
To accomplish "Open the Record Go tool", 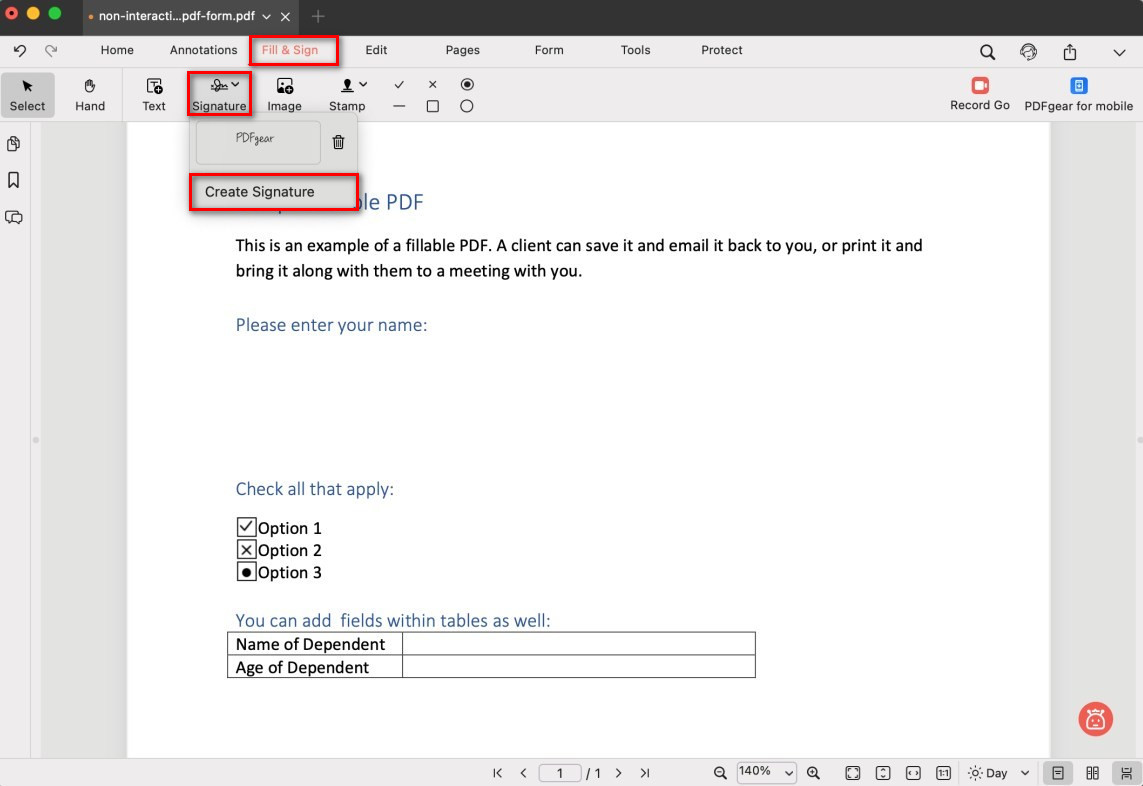I will [x=979, y=94].
